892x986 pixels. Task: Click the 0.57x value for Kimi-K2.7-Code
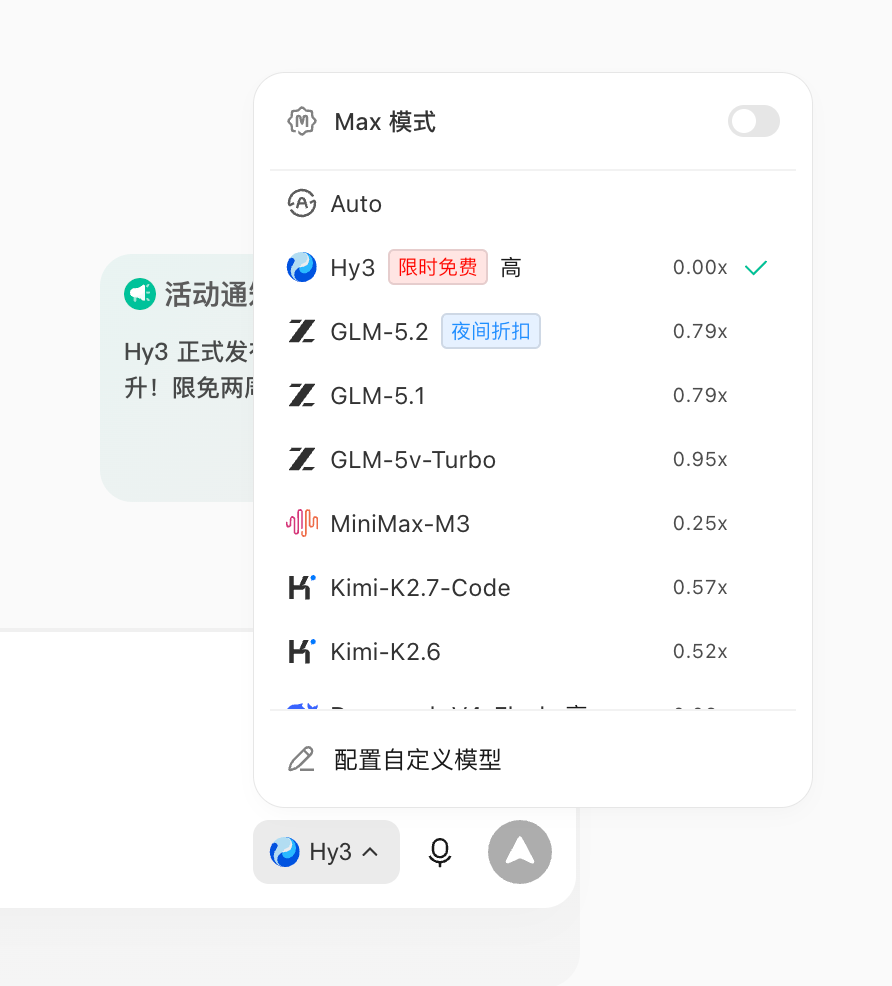pyautogui.click(x=700, y=587)
